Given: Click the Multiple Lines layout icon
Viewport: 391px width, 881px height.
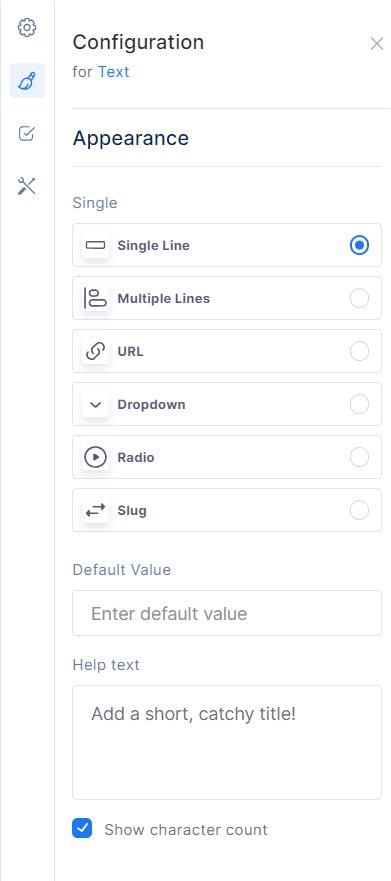Looking at the screenshot, I should click(96, 298).
